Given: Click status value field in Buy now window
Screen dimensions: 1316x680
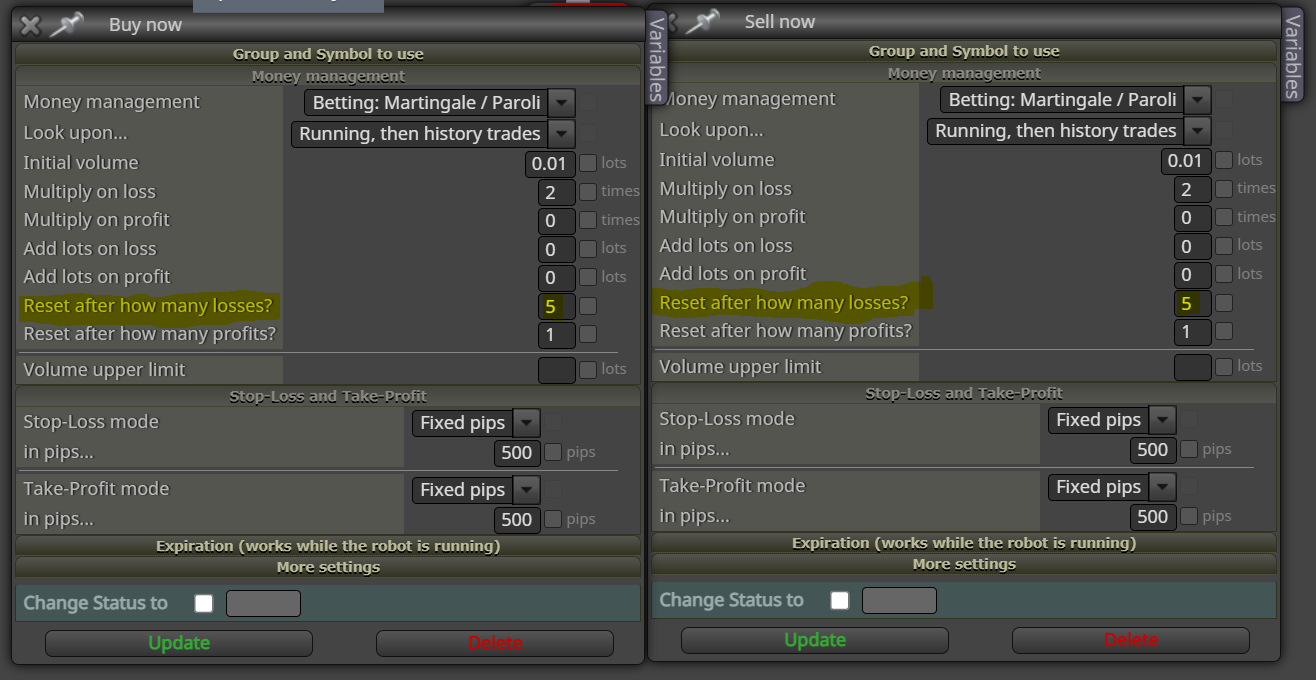Looking at the screenshot, I should pos(264,603).
